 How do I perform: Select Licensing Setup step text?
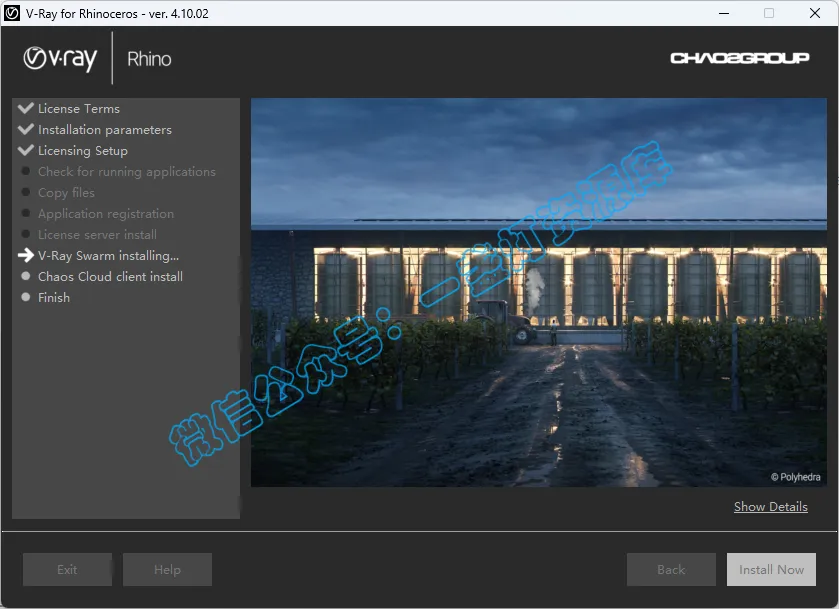point(83,151)
